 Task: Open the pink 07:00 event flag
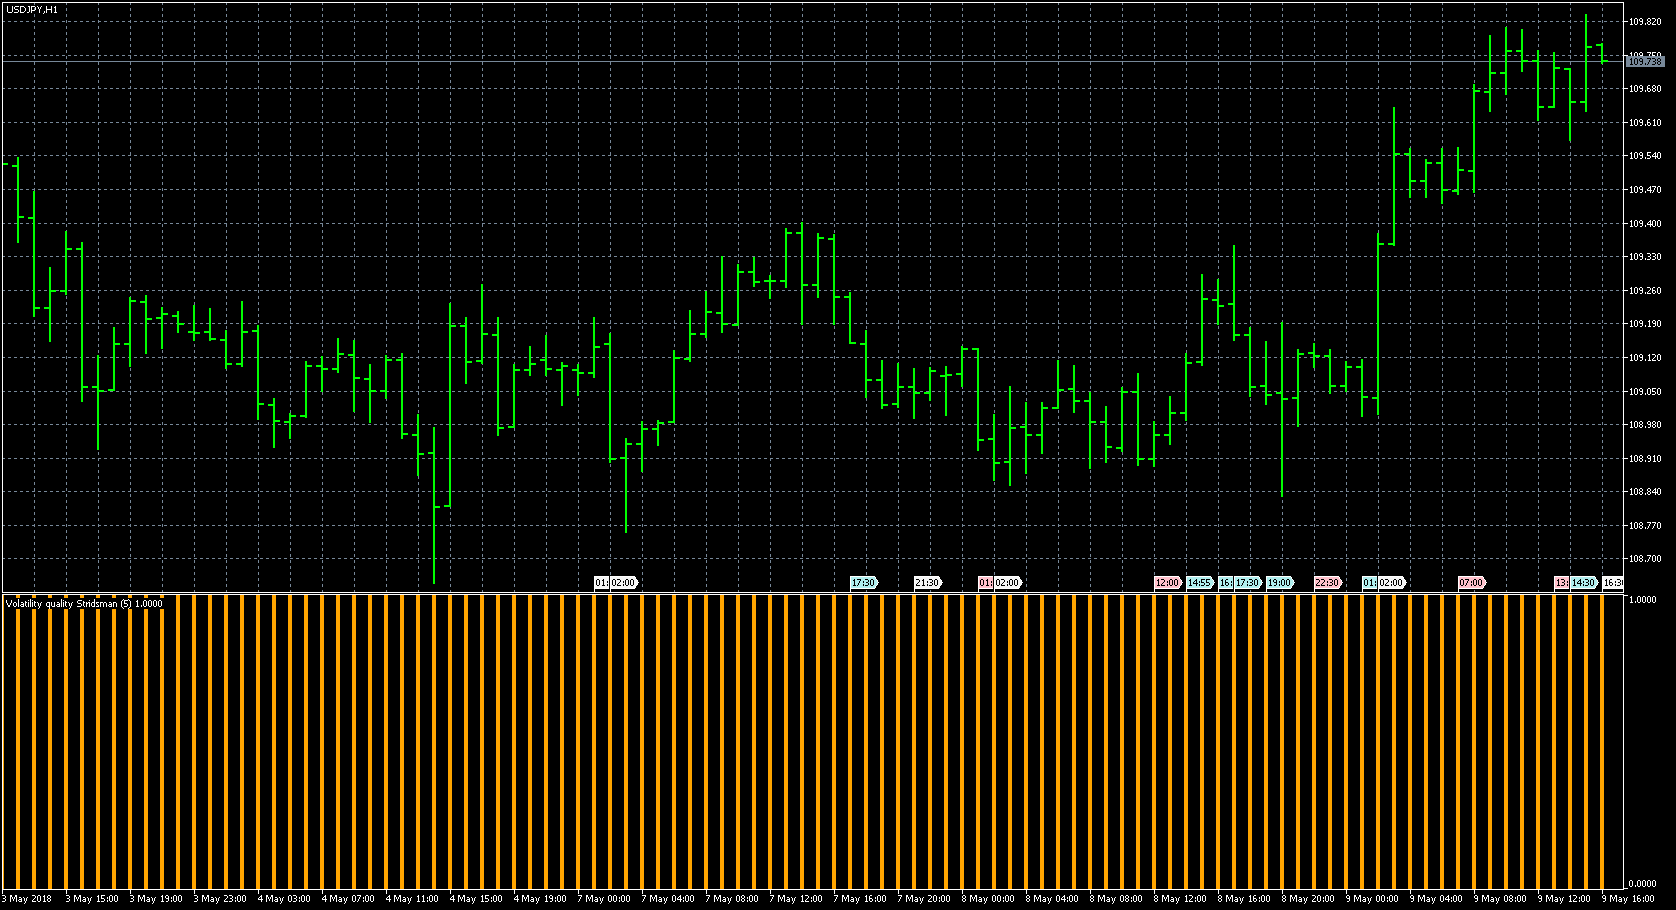(x=1471, y=583)
